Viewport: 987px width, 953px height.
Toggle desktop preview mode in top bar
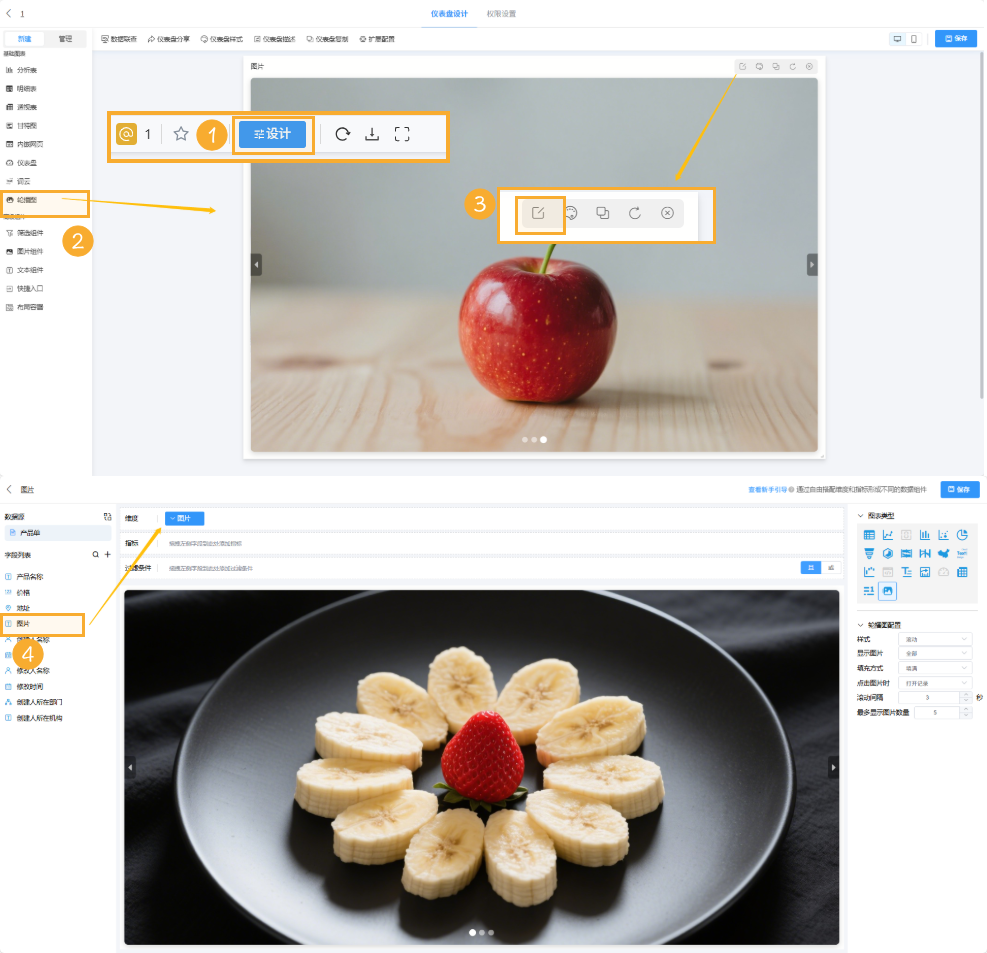point(897,39)
